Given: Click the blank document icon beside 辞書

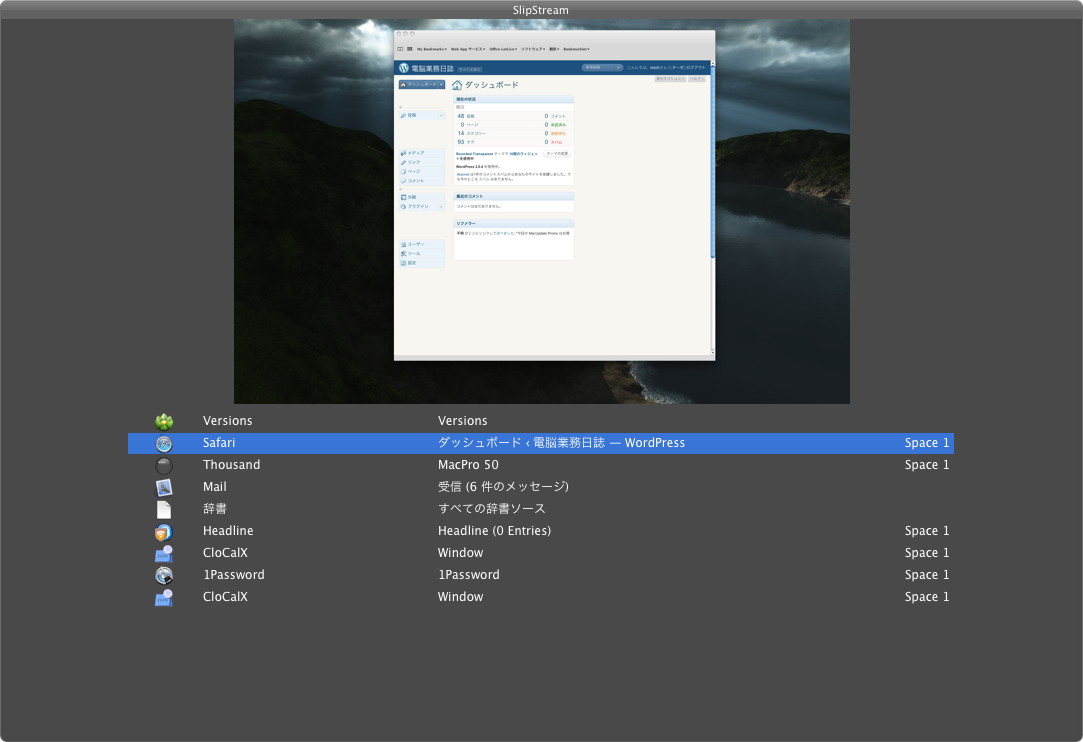Looking at the screenshot, I should (164, 510).
